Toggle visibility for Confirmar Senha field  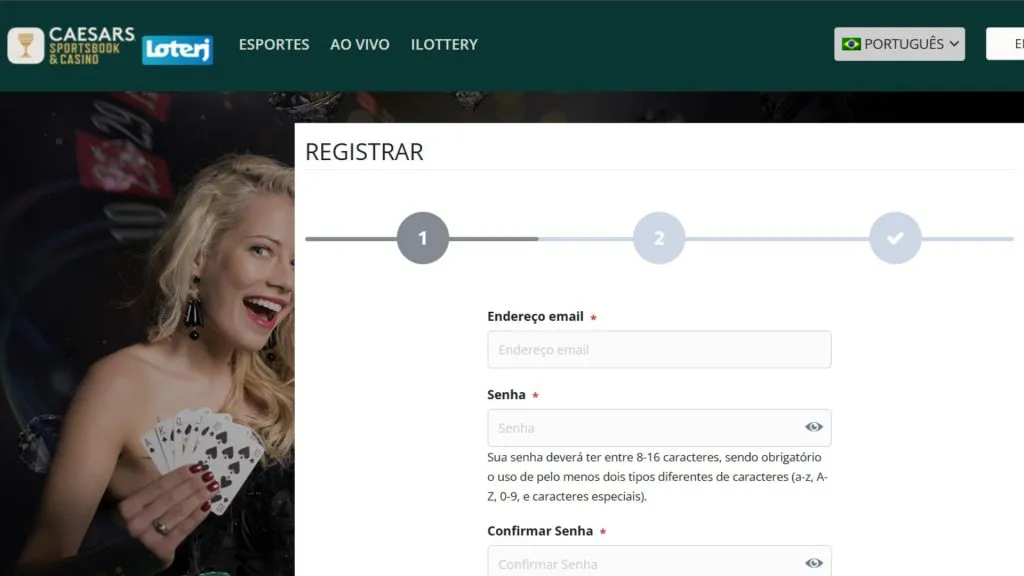tap(814, 563)
